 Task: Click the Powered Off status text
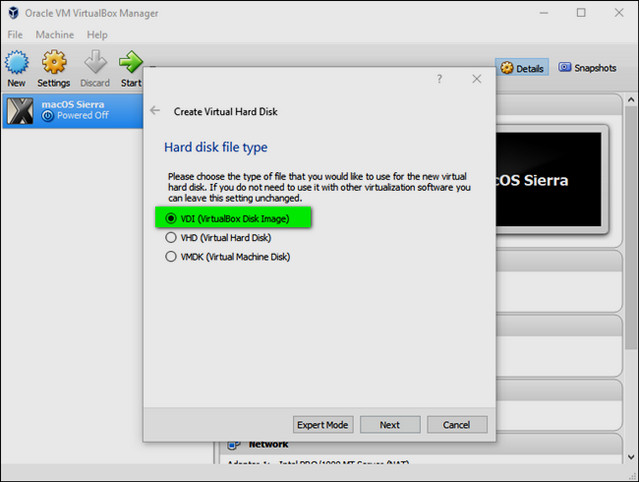coord(83,116)
